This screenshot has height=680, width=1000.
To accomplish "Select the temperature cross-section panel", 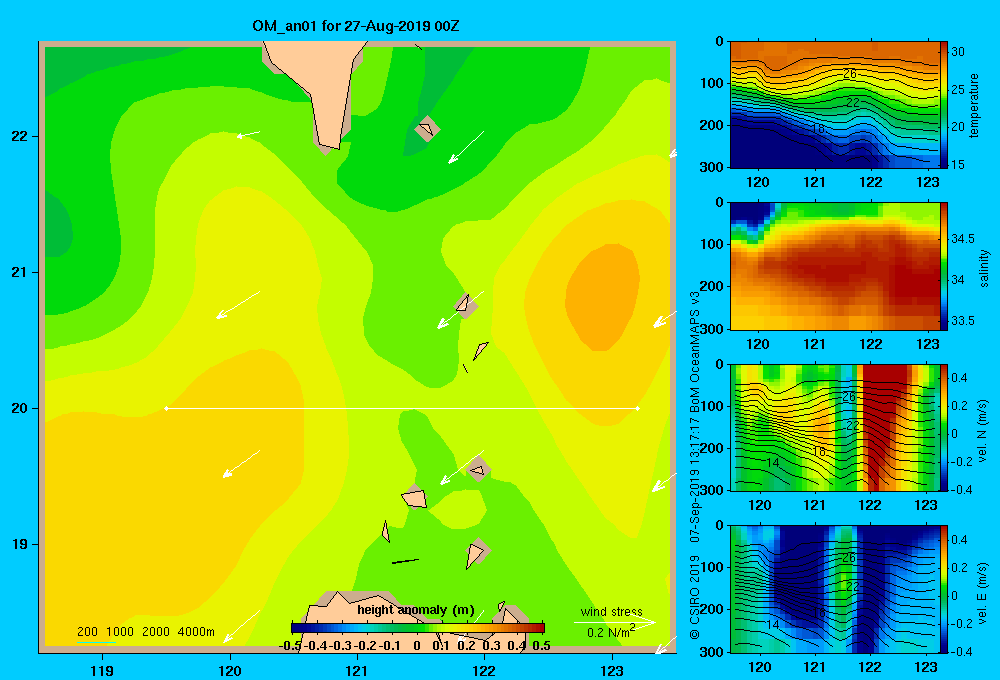I will pos(834,105).
